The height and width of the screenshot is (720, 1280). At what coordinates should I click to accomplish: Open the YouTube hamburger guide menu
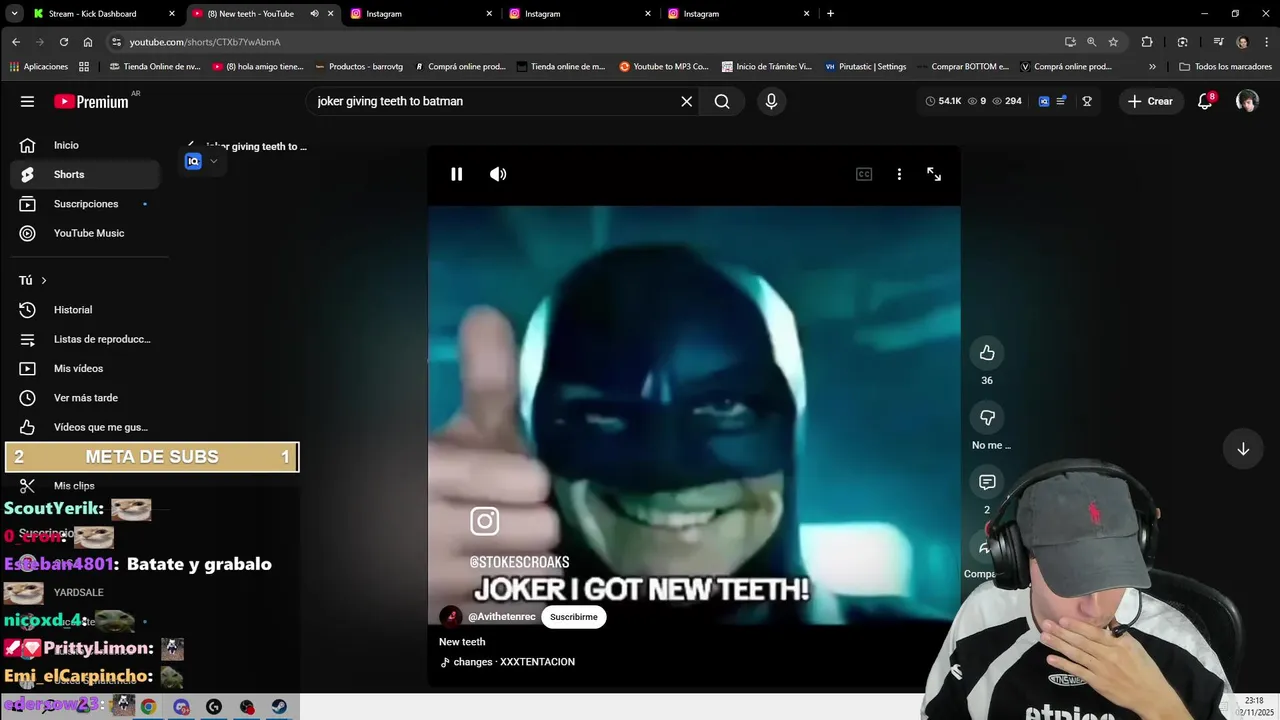click(x=27, y=101)
